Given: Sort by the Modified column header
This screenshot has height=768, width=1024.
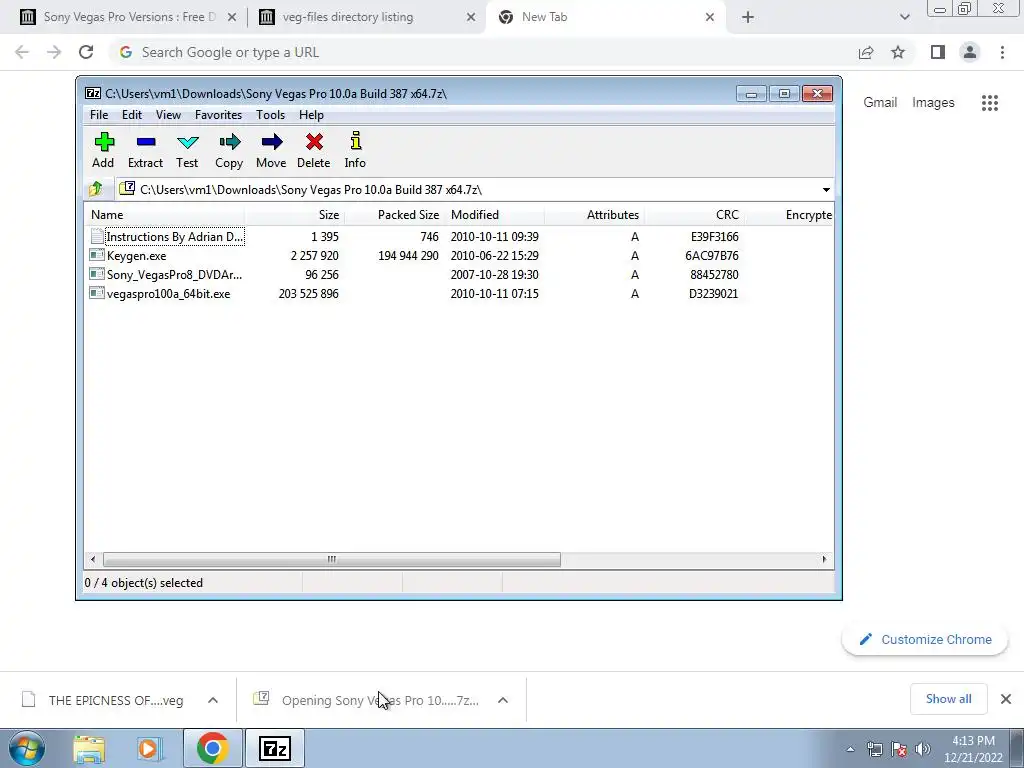Looking at the screenshot, I should point(494,215).
